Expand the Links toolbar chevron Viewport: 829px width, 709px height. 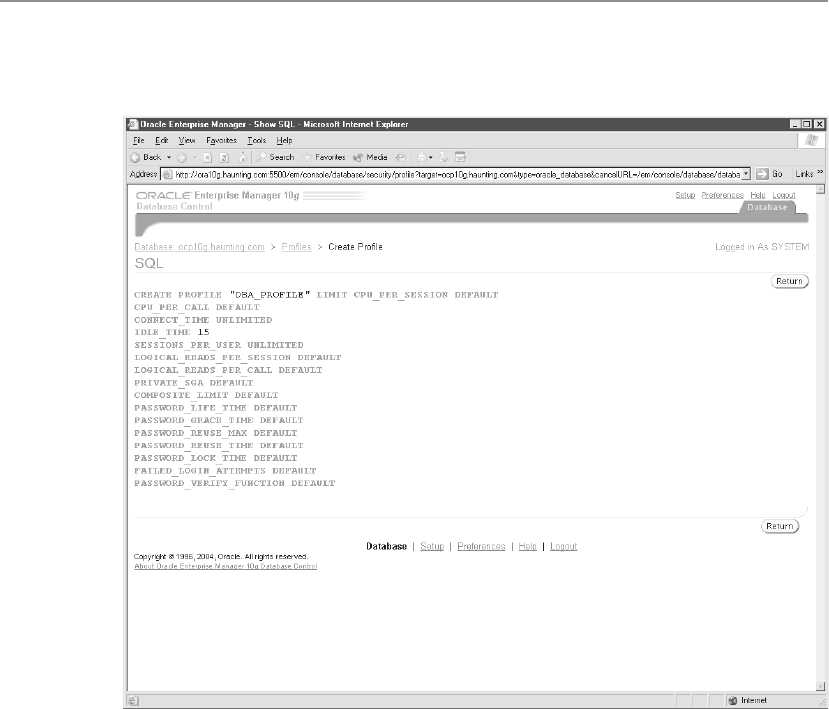821,172
